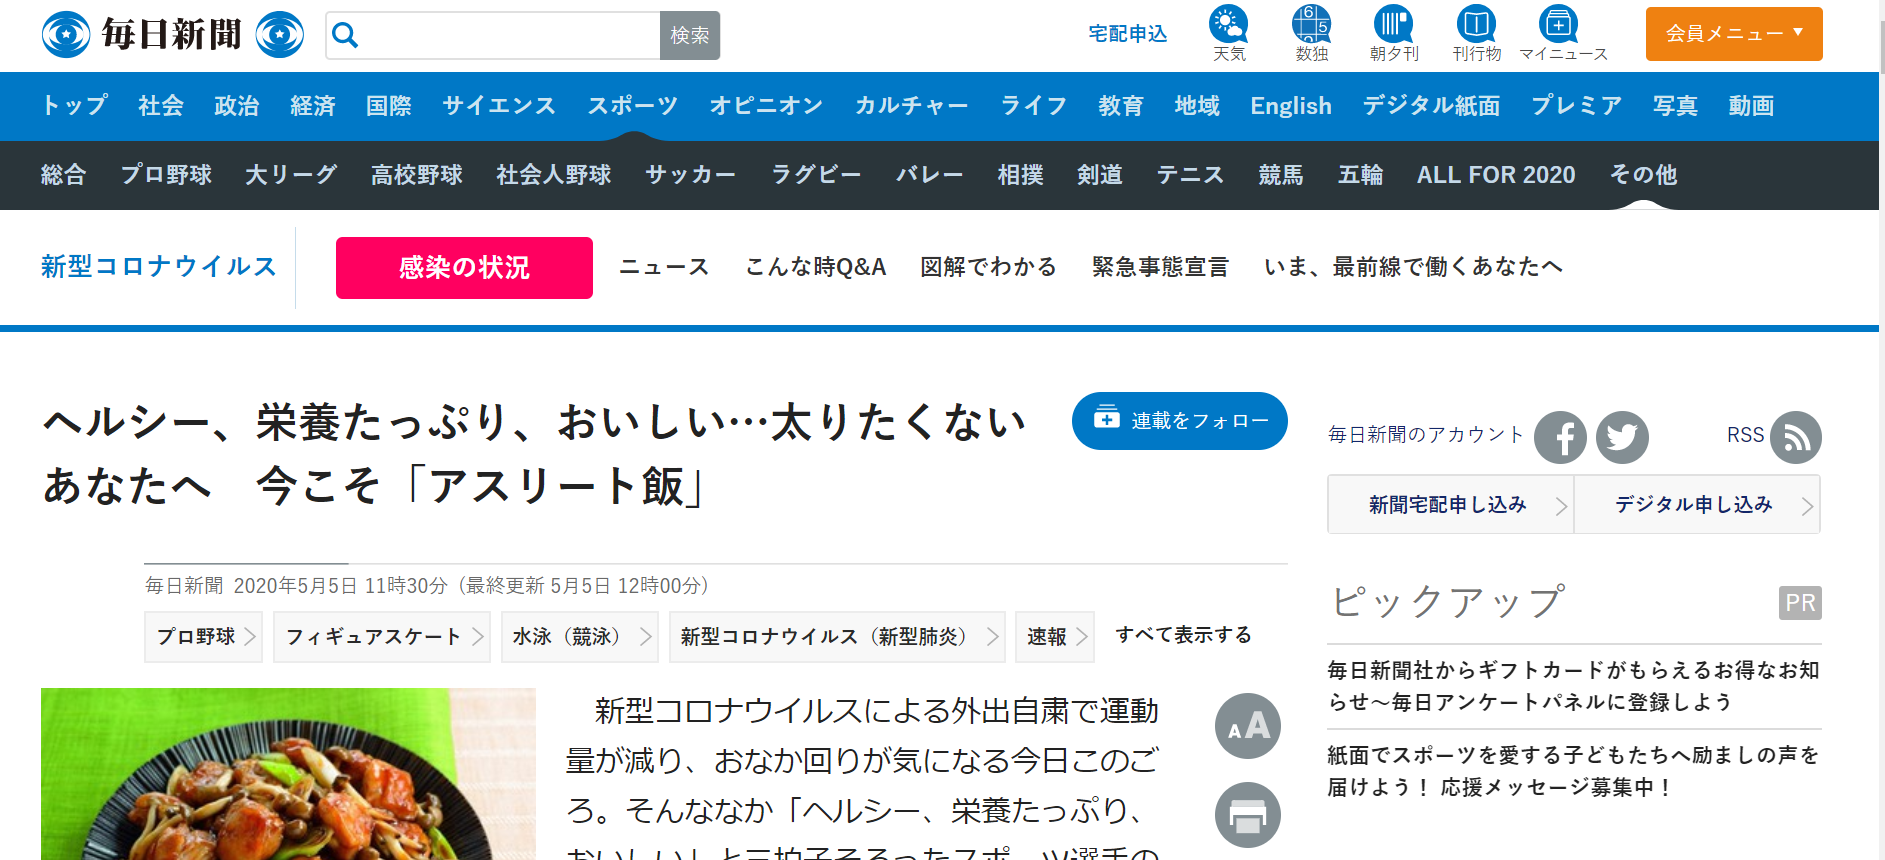Select 地域 in main navigation
This screenshot has width=1885, height=860.
[x=1197, y=106]
